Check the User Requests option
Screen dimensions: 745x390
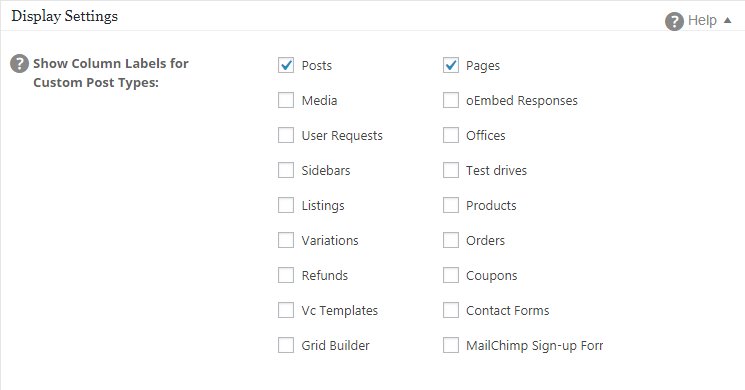point(286,135)
